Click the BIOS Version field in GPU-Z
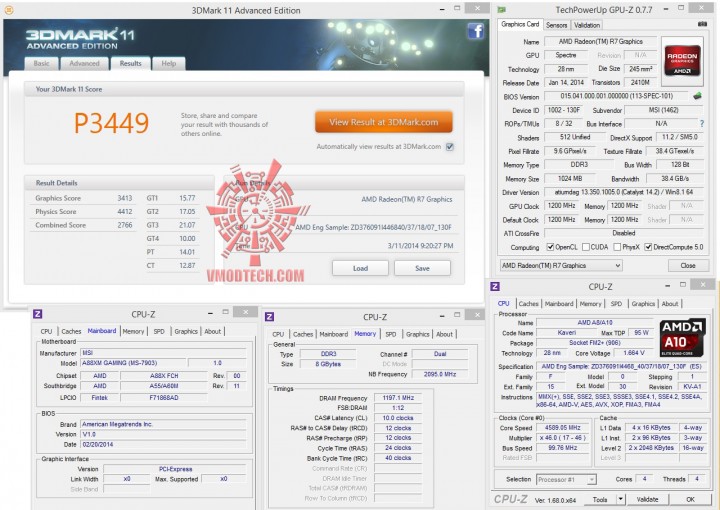The height and width of the screenshot is (510, 720). point(616,96)
